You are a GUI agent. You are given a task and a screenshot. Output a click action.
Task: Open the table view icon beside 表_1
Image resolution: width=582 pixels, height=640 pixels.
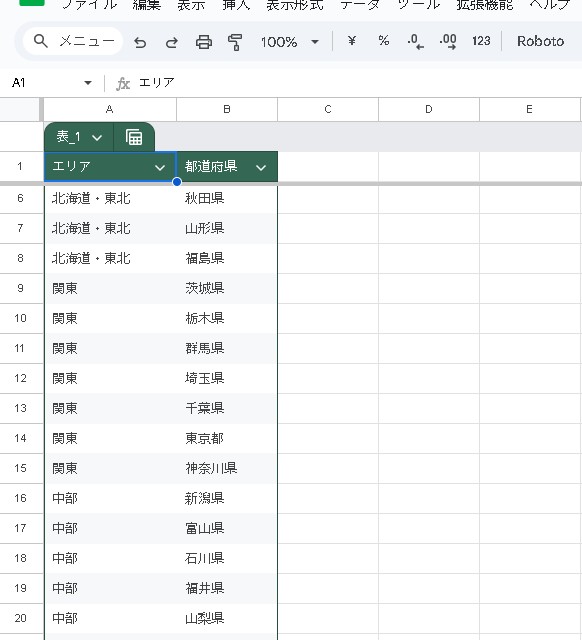134,137
